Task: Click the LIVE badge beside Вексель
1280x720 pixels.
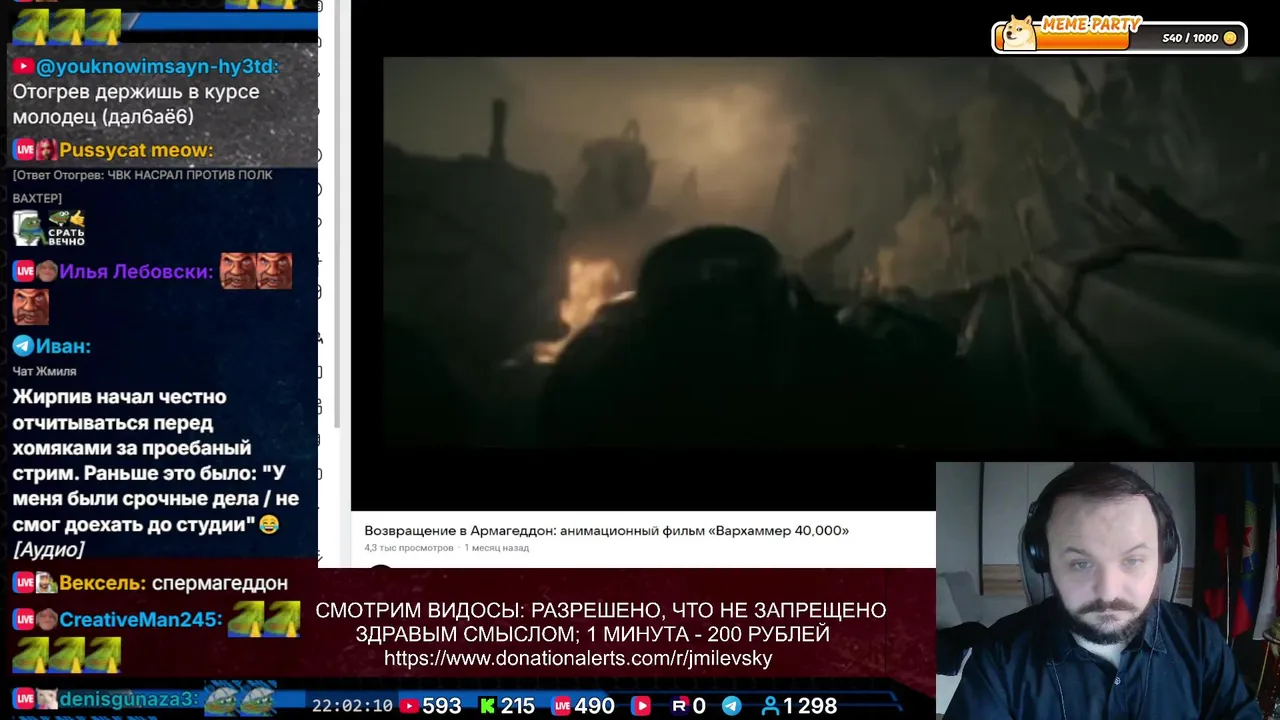Action: (23, 583)
